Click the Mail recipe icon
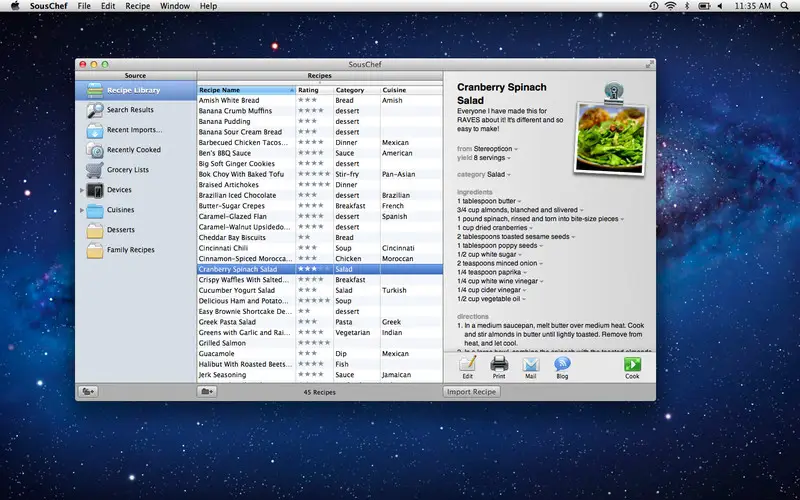Screen dimensions: 800x500 coord(531,364)
